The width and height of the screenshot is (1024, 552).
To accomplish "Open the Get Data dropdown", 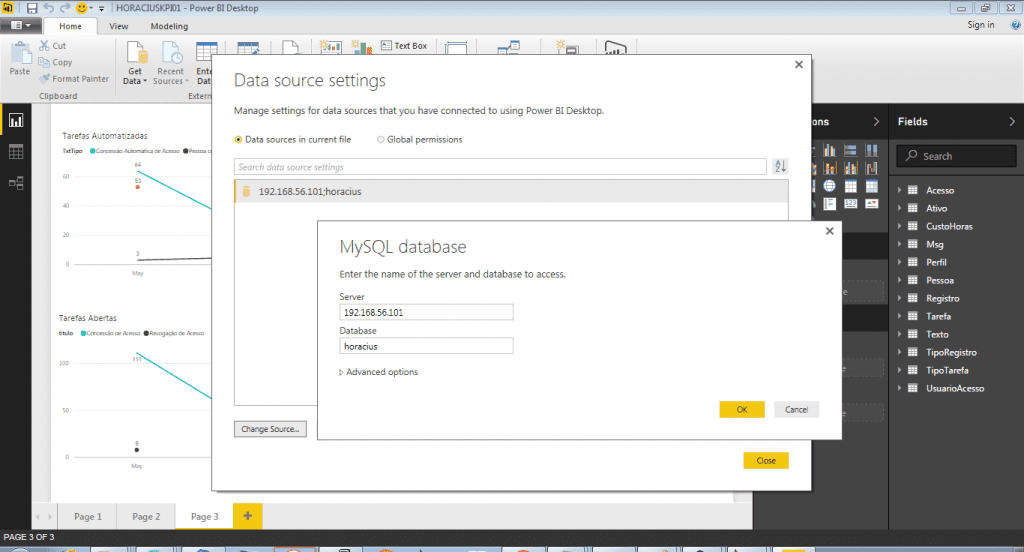I will coord(135,63).
